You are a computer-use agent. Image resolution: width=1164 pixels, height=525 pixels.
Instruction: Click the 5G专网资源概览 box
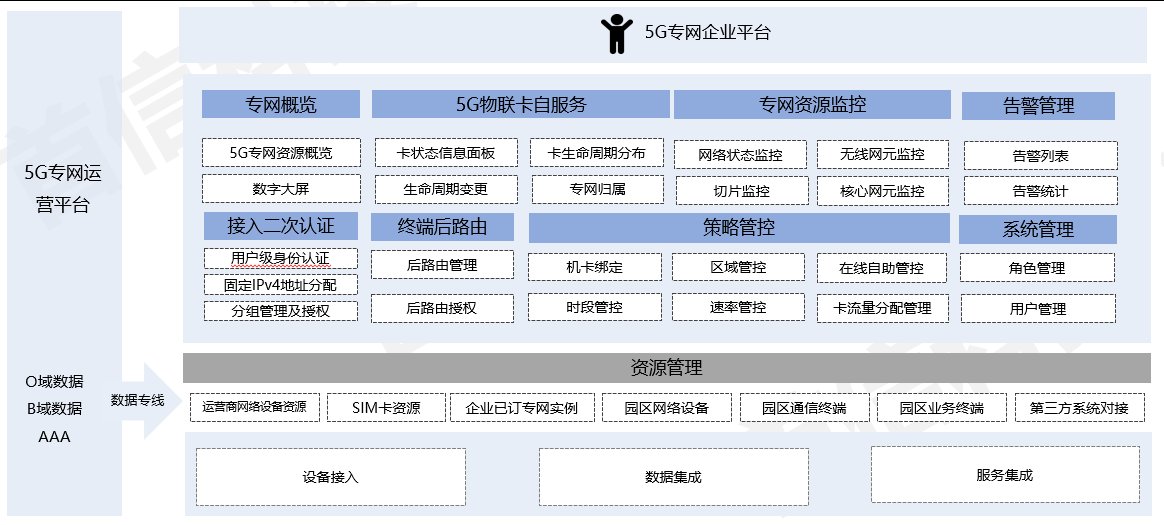(280, 153)
